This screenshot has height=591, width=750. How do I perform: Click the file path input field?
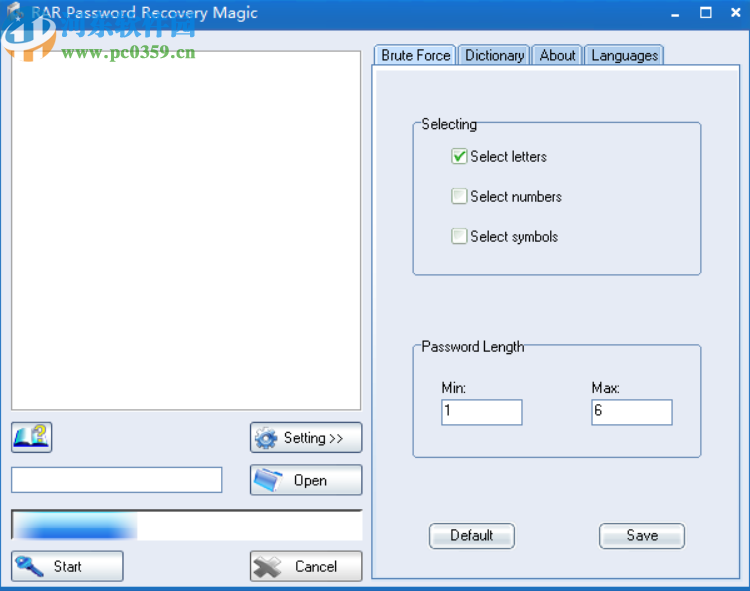[x=117, y=480]
